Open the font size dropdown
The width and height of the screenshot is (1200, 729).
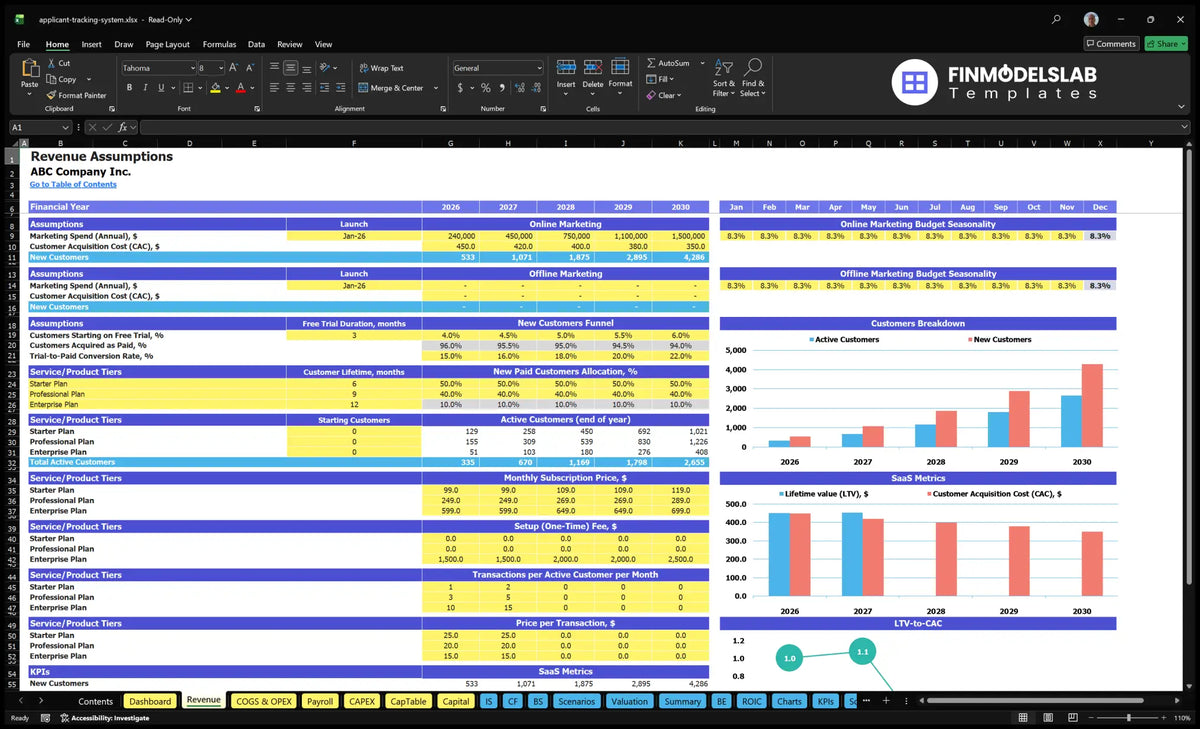221,68
